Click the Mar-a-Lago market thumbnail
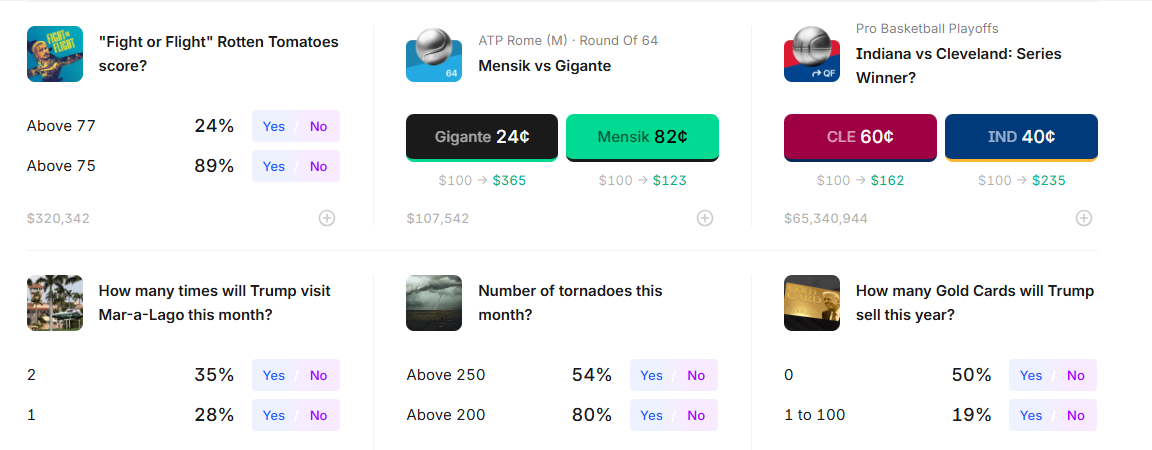 click(x=55, y=303)
